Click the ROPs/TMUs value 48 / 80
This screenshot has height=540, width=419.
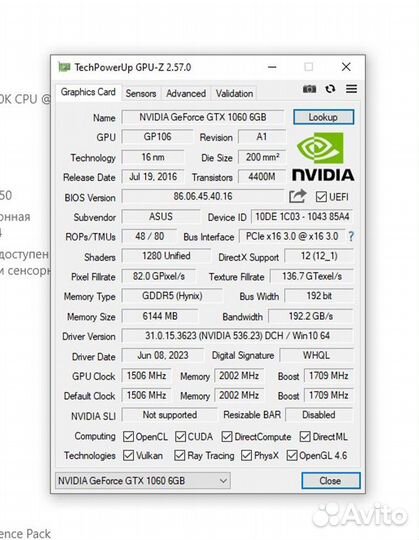pyautogui.click(x=149, y=236)
